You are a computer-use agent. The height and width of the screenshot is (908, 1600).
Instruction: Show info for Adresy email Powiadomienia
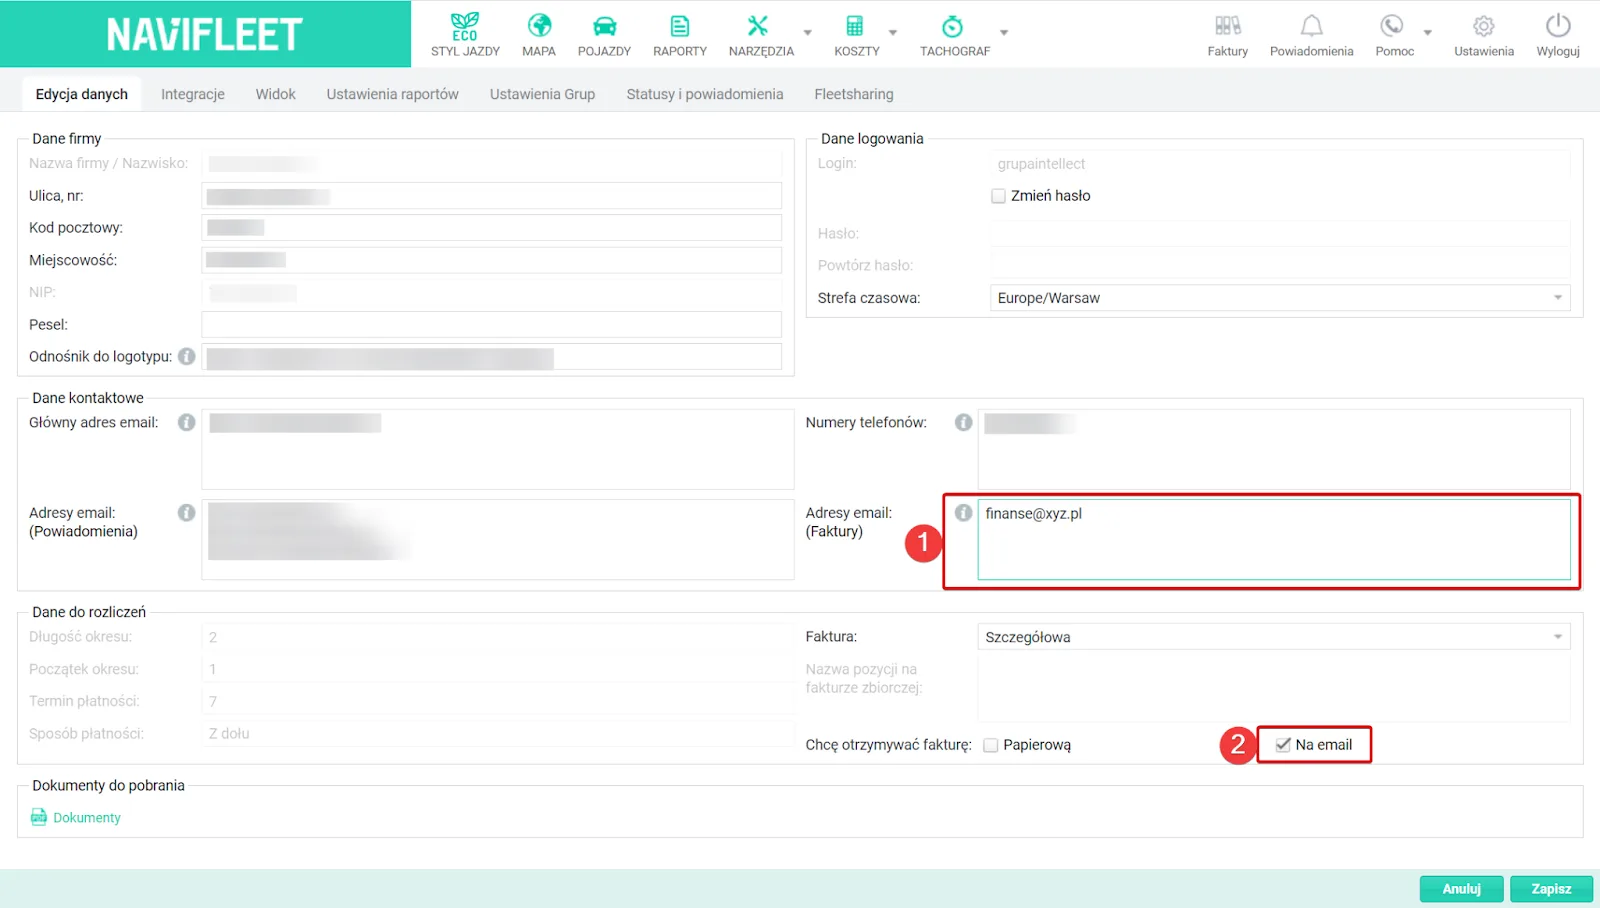187,512
